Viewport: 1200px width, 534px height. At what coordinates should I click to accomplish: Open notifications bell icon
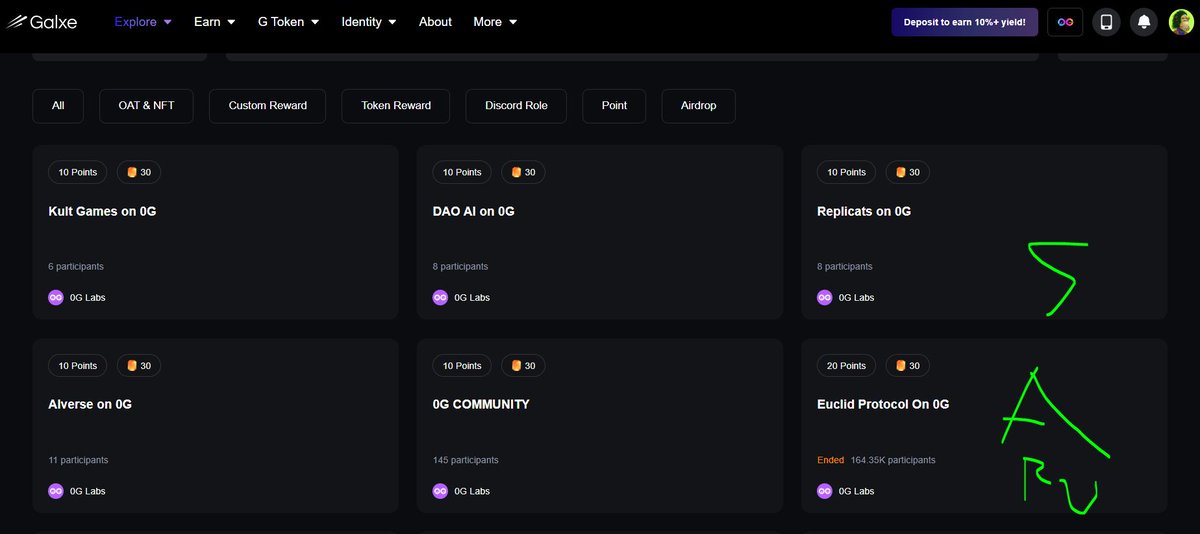pos(1144,21)
